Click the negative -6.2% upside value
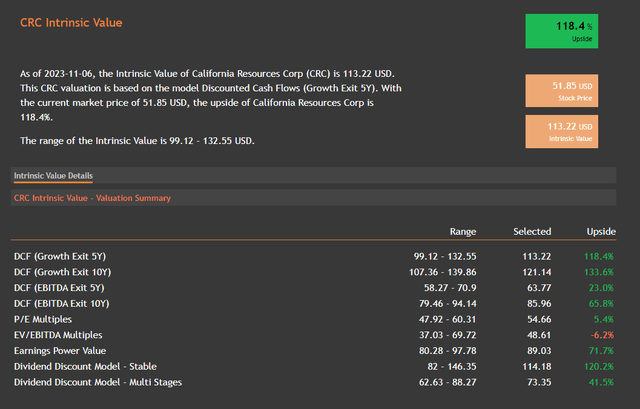The image size is (640, 409). (602, 335)
